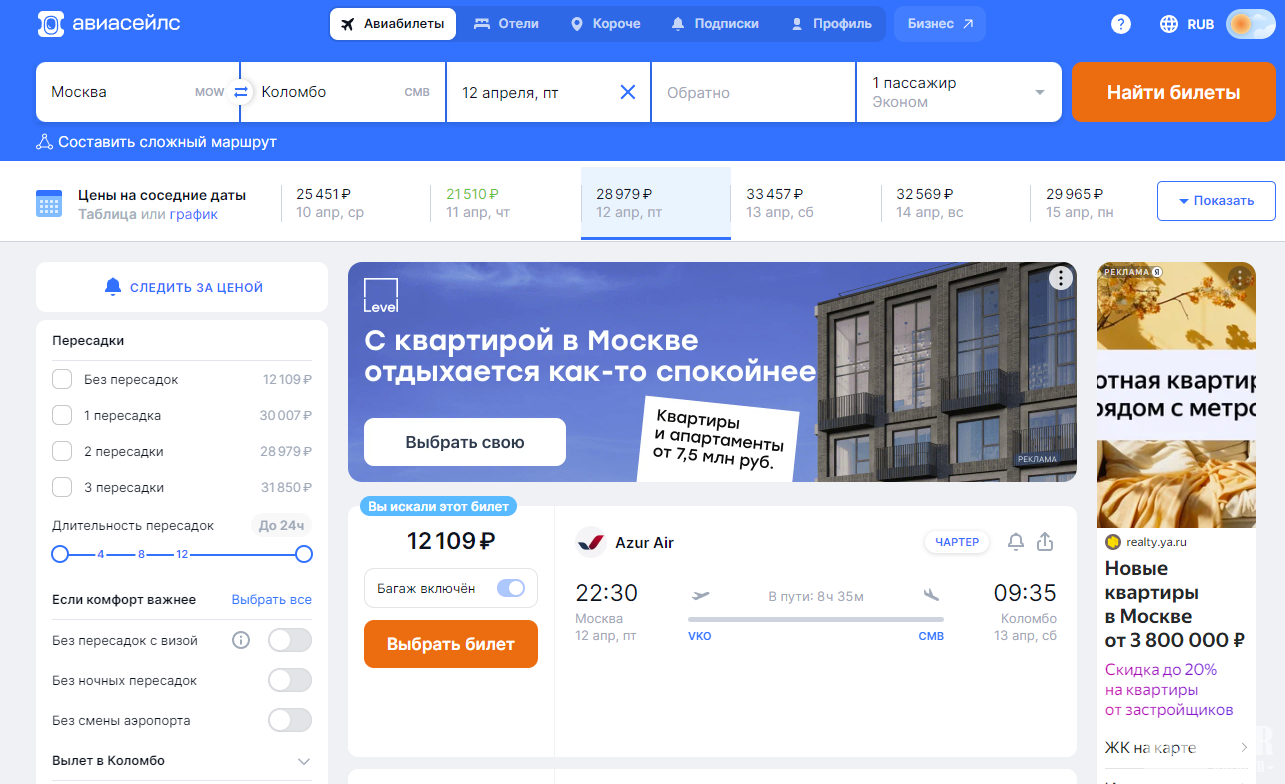Image resolution: width=1285 pixels, height=784 pixels.
Task: Switch to the 'Отели' tab
Action: click(x=507, y=24)
